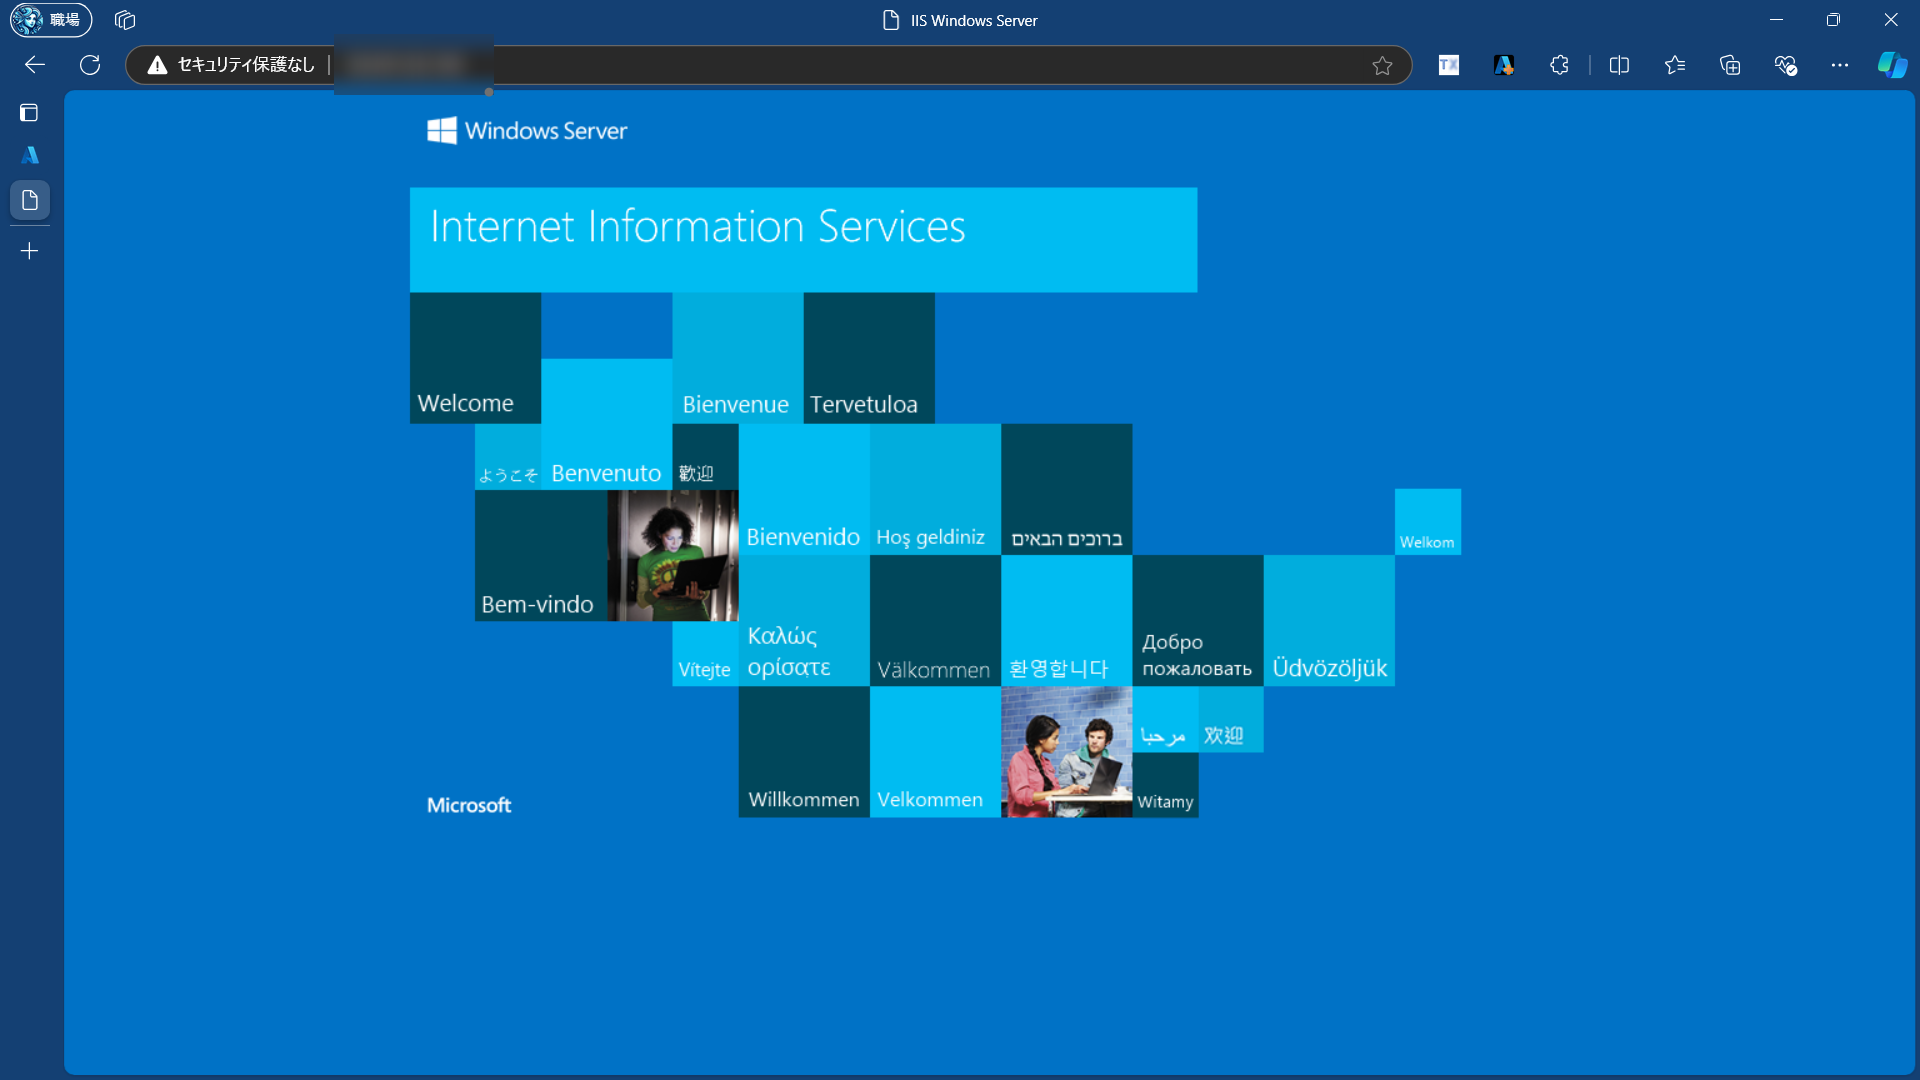The width and height of the screenshot is (1920, 1080).
Task: Click the woman with laptop photo tile
Action: pos(672,556)
